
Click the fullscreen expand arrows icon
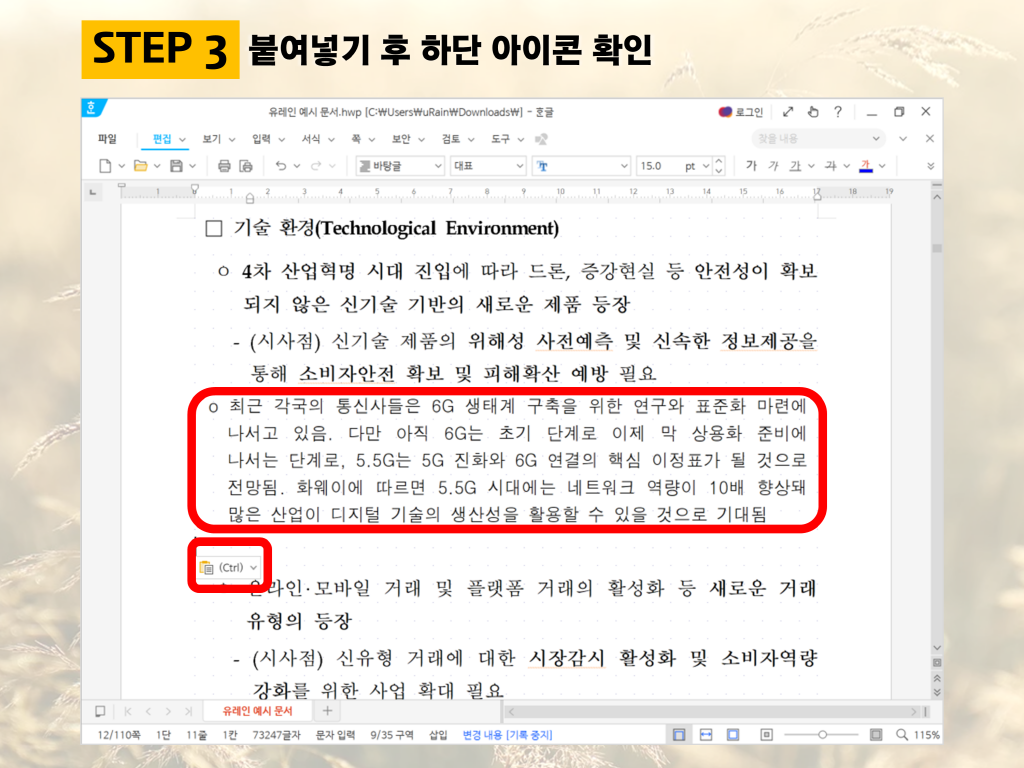pos(788,112)
